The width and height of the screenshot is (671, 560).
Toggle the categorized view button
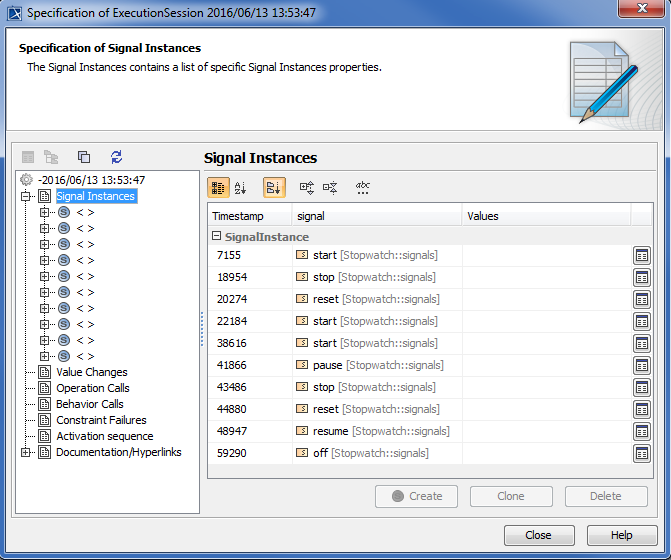click(218, 187)
